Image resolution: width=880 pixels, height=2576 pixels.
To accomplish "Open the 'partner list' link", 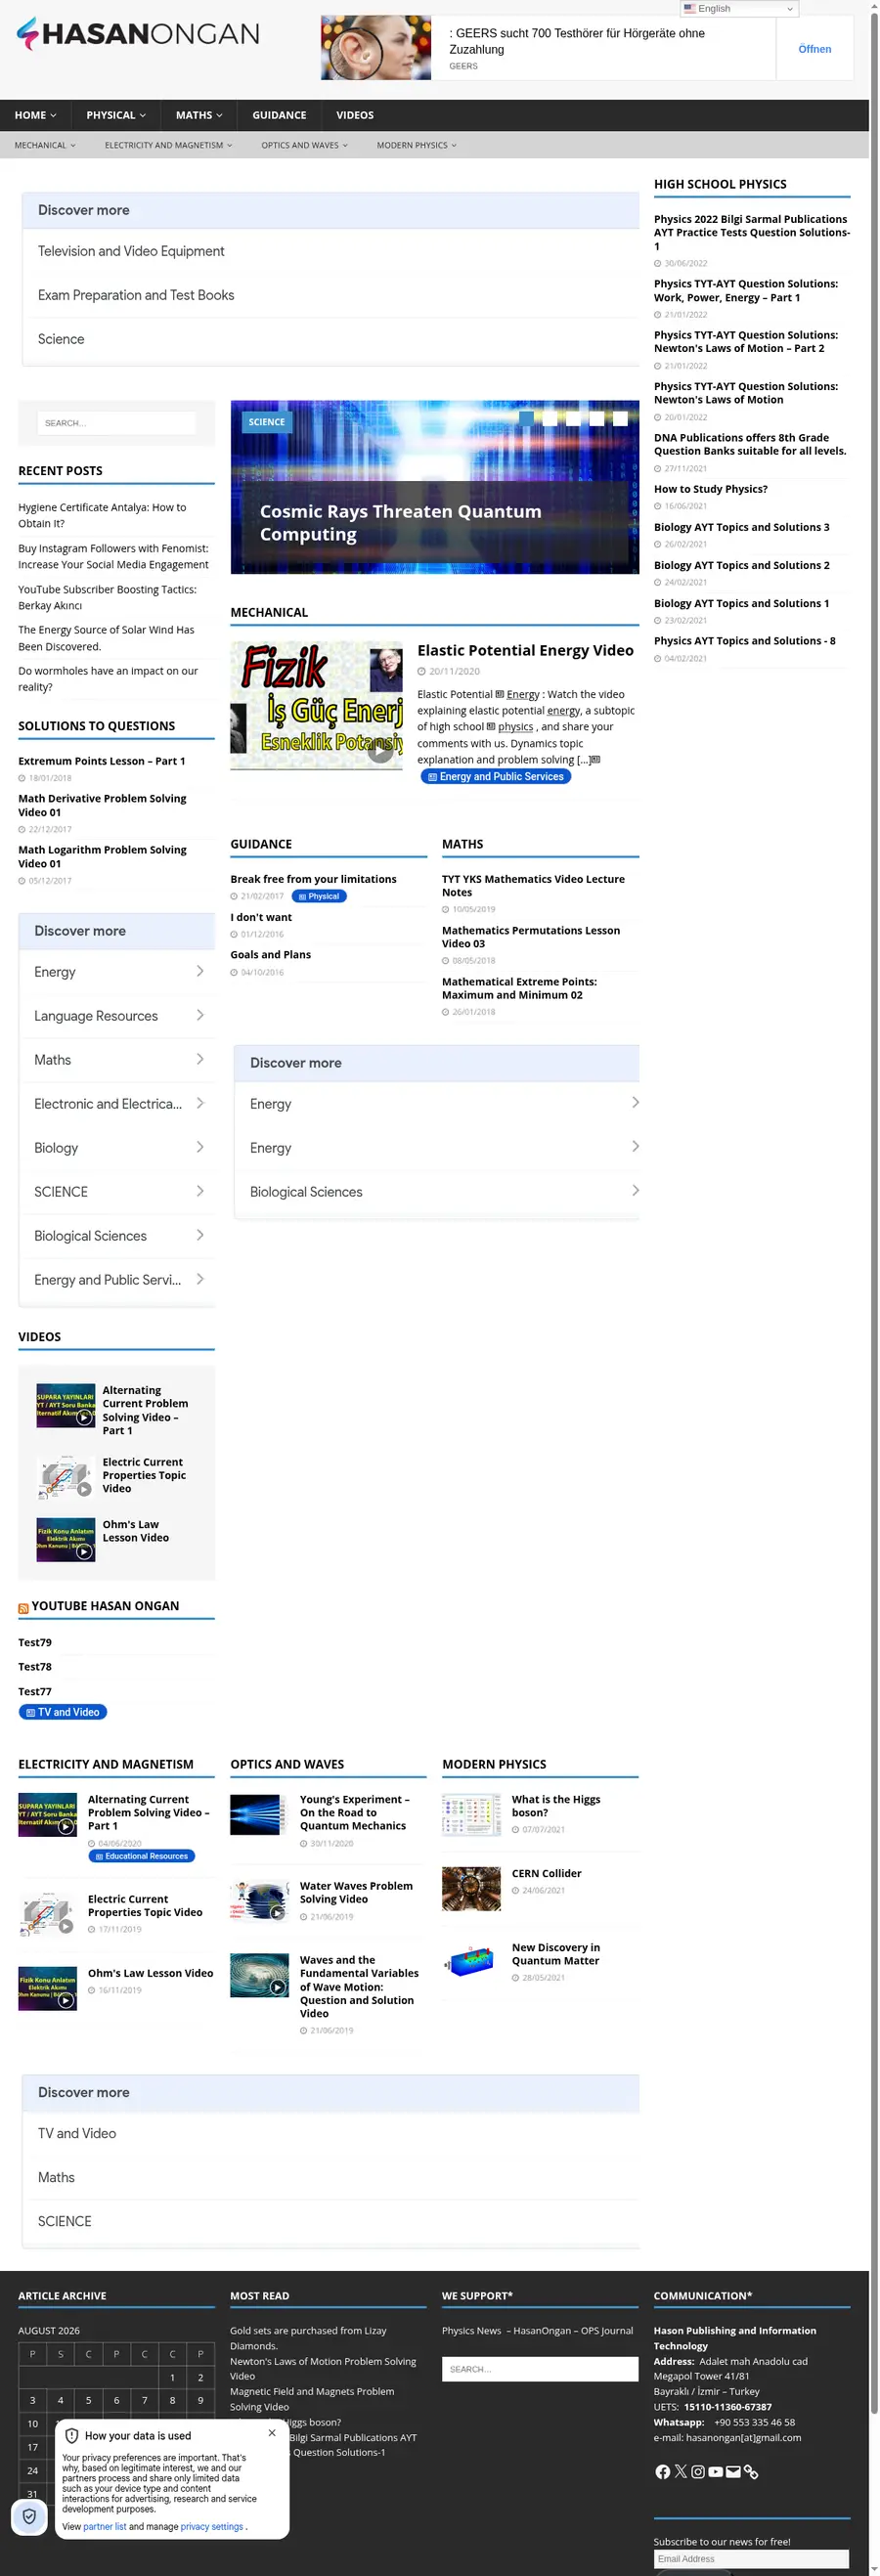I will tap(105, 2526).
